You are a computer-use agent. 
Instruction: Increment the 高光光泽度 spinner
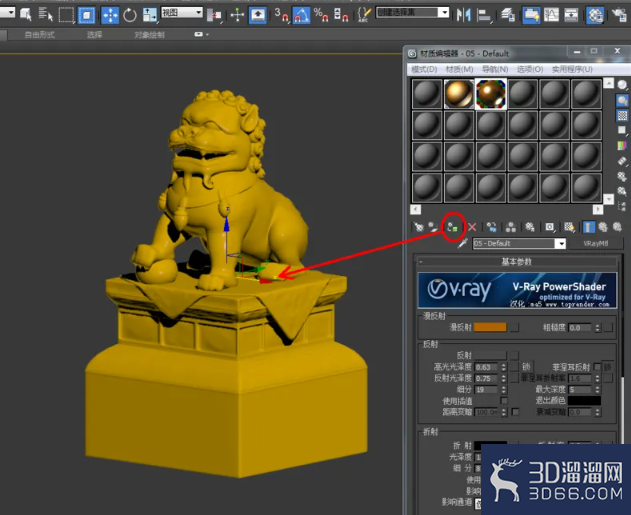click(504, 365)
